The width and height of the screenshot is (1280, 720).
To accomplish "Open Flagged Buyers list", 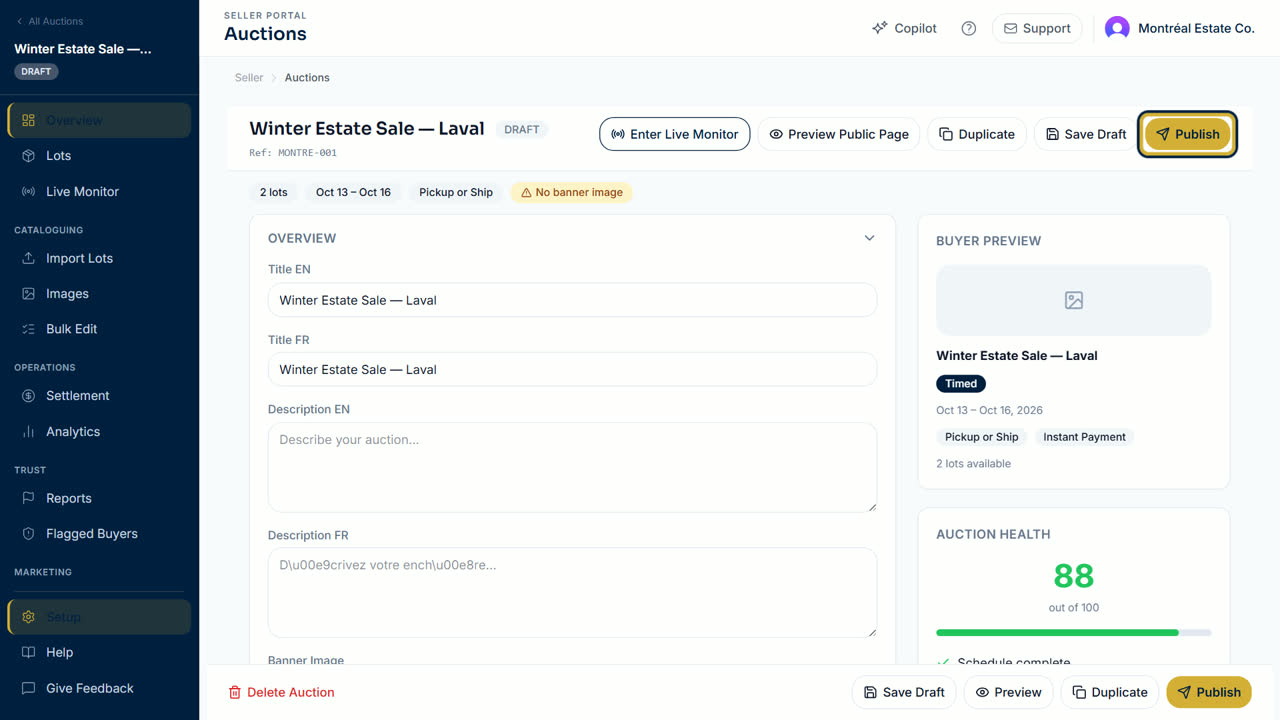I will pyautogui.click(x=99, y=534).
